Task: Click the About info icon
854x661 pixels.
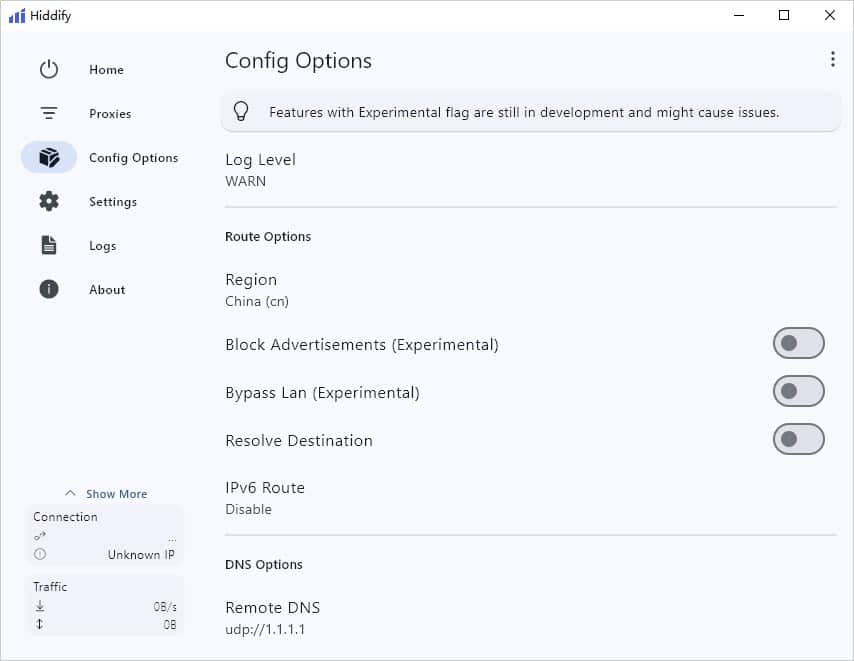Action: click(49, 289)
